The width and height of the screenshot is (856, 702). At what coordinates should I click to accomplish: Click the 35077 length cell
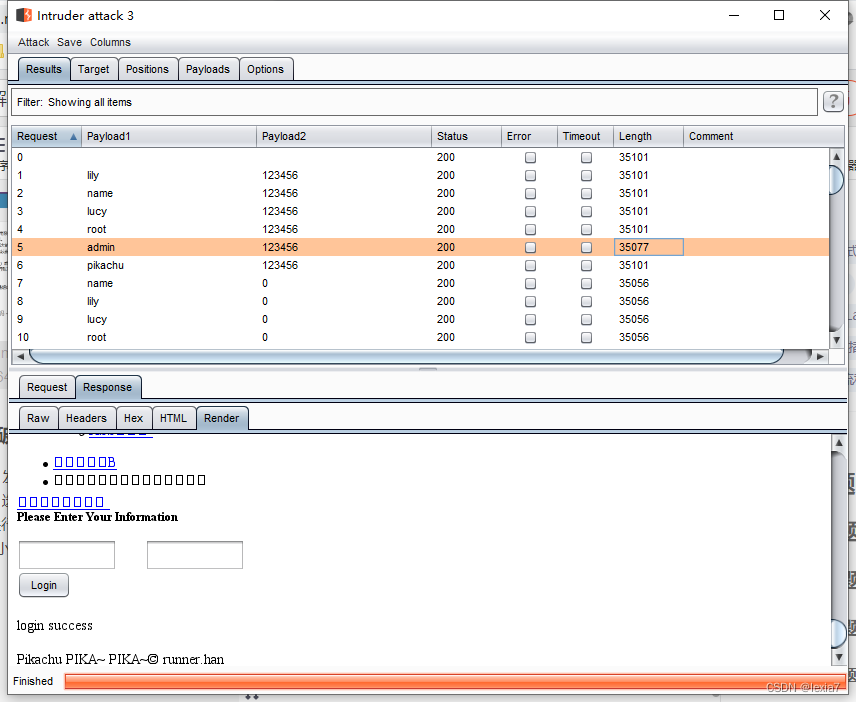(649, 247)
